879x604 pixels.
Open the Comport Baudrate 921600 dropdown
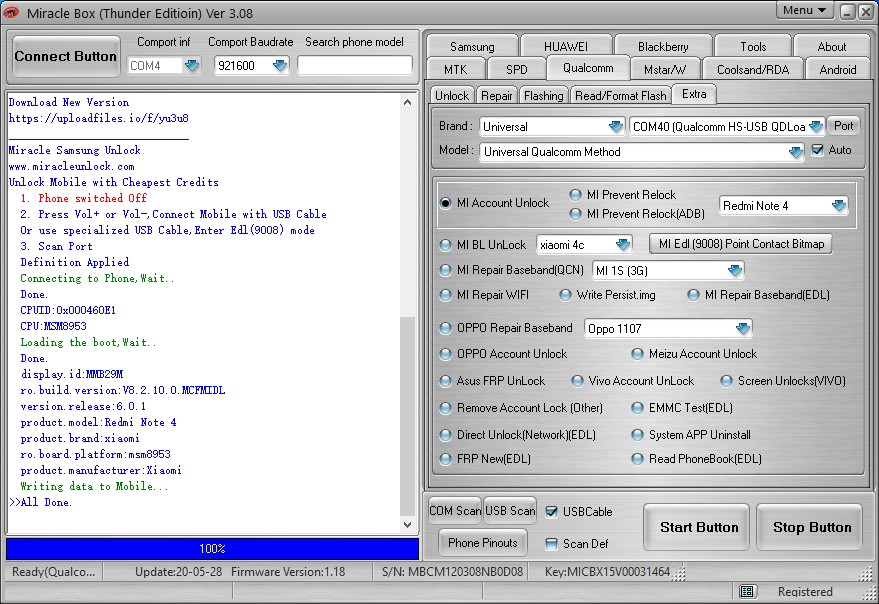pos(280,66)
